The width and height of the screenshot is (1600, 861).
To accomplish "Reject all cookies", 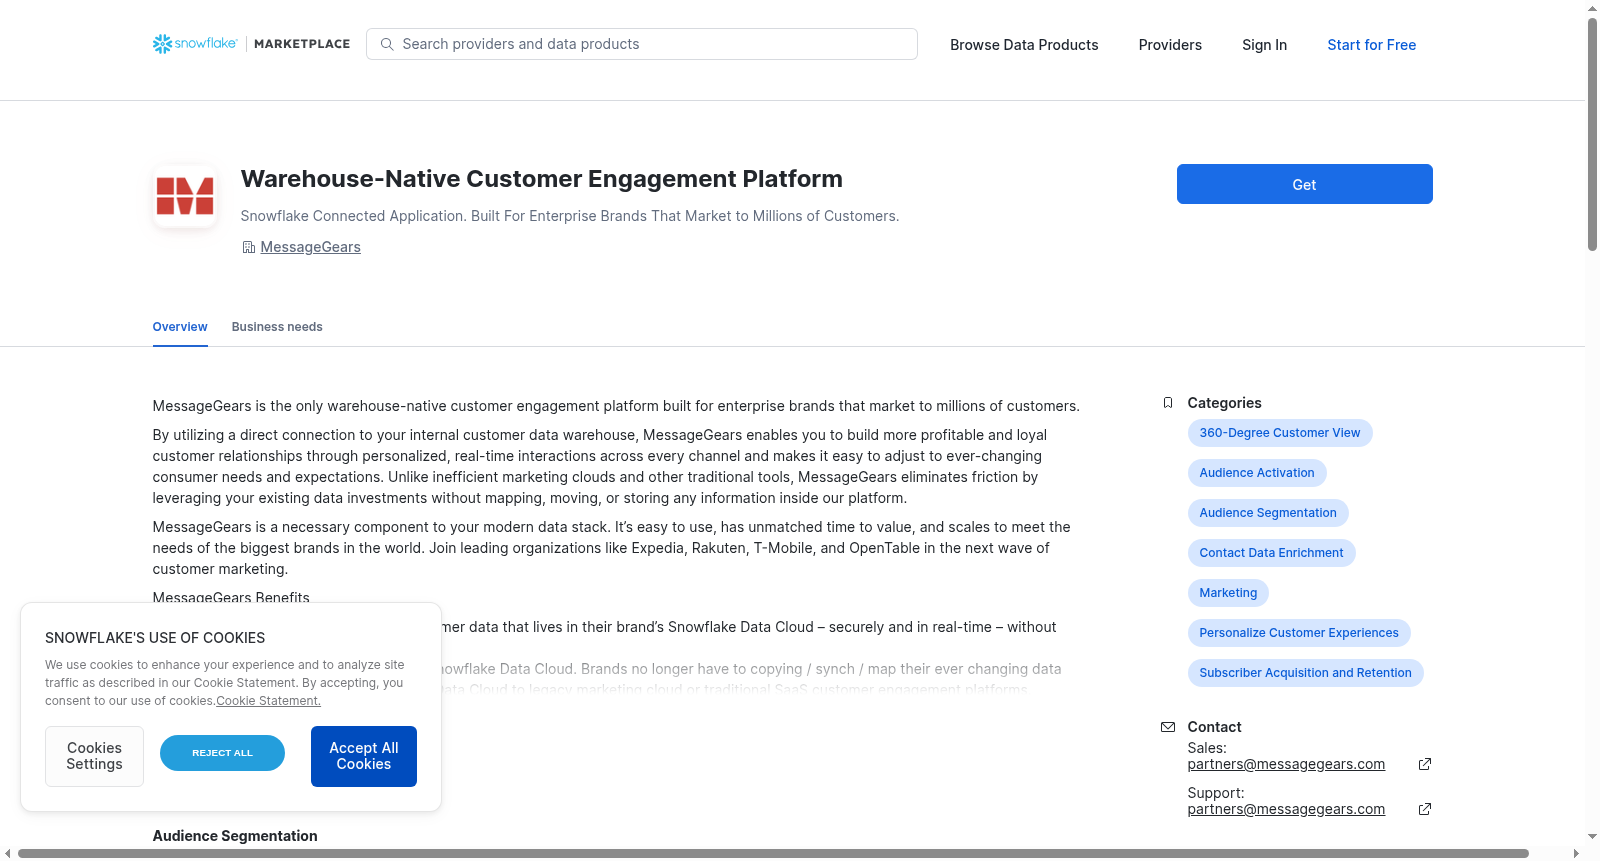I will [222, 753].
